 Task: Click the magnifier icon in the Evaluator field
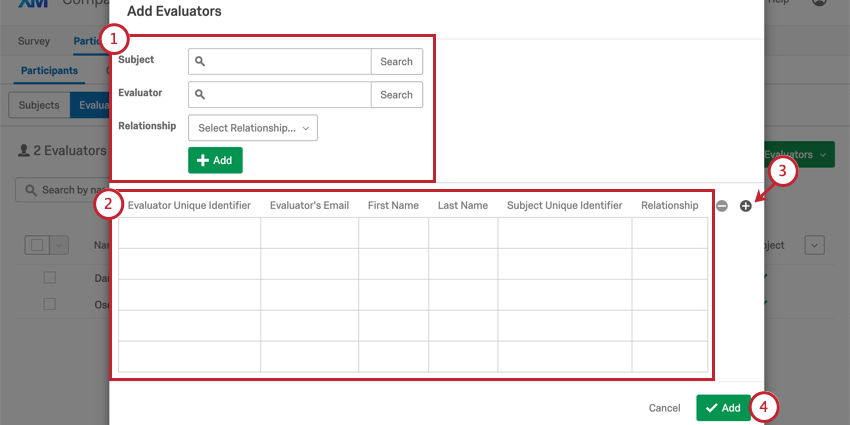pyautogui.click(x=199, y=95)
